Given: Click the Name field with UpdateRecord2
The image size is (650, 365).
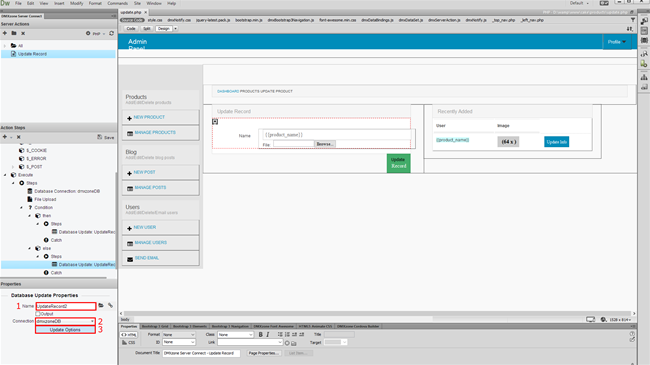Looking at the screenshot, I should tap(66, 306).
